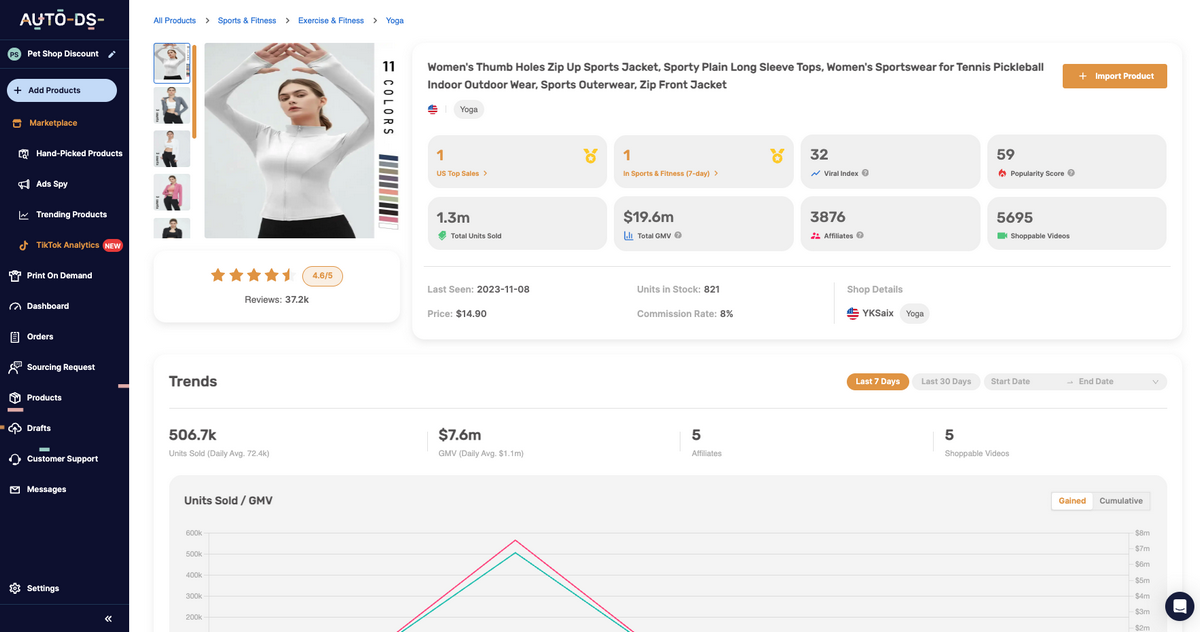The height and width of the screenshot is (632, 1200).
Task: Open Dashboard from the sidebar
Action: [50, 306]
